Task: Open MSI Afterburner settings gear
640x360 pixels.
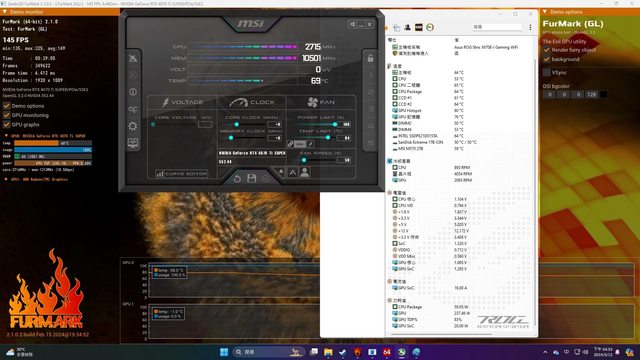Action: tap(133, 126)
